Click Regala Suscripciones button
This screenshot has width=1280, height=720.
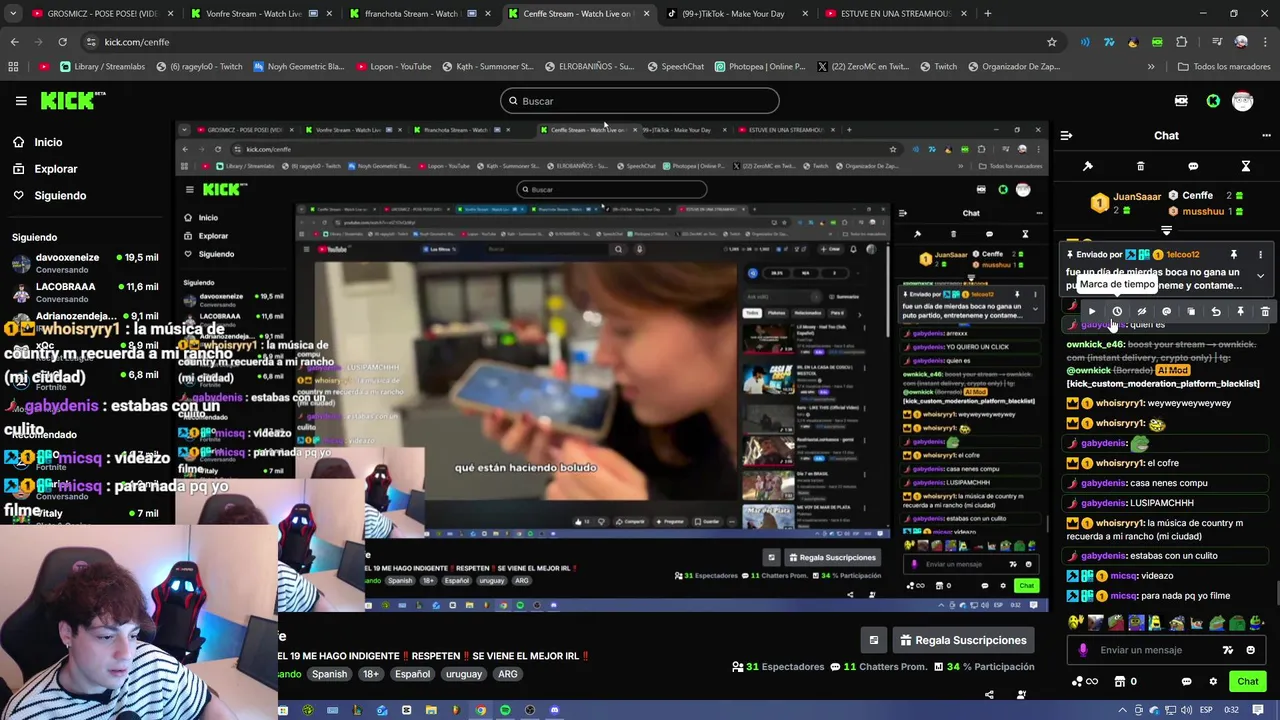963,640
